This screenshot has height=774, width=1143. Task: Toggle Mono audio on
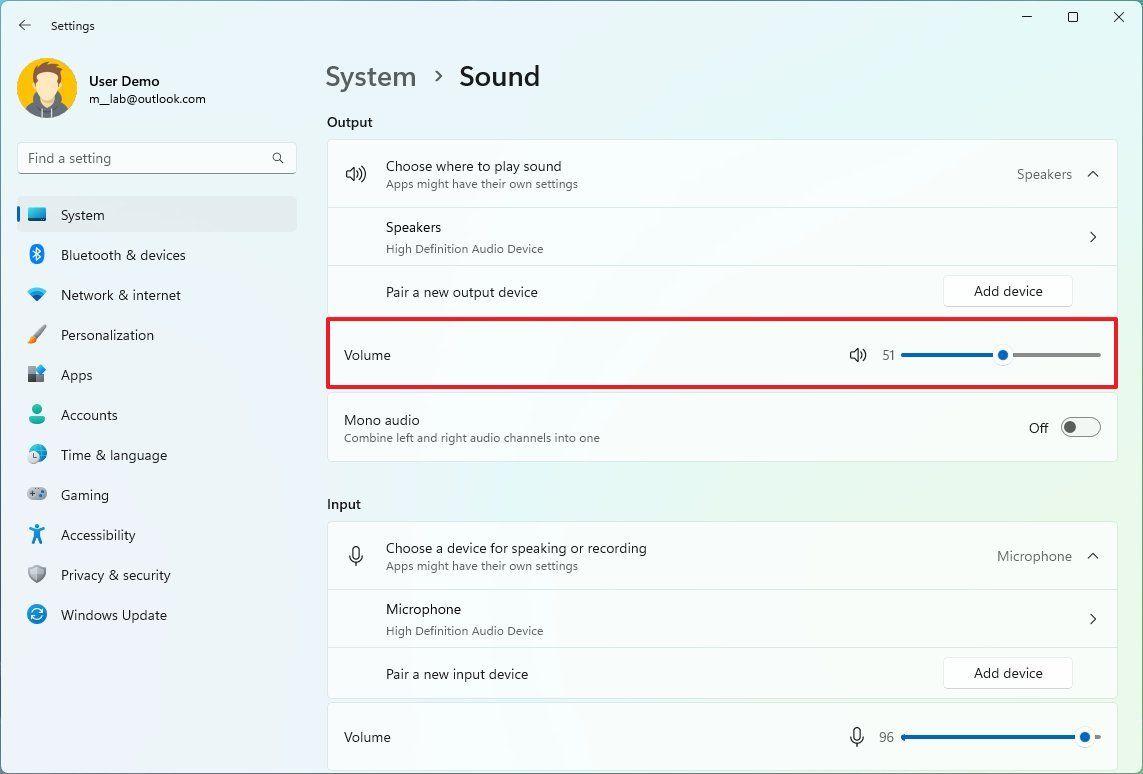[x=1079, y=427]
